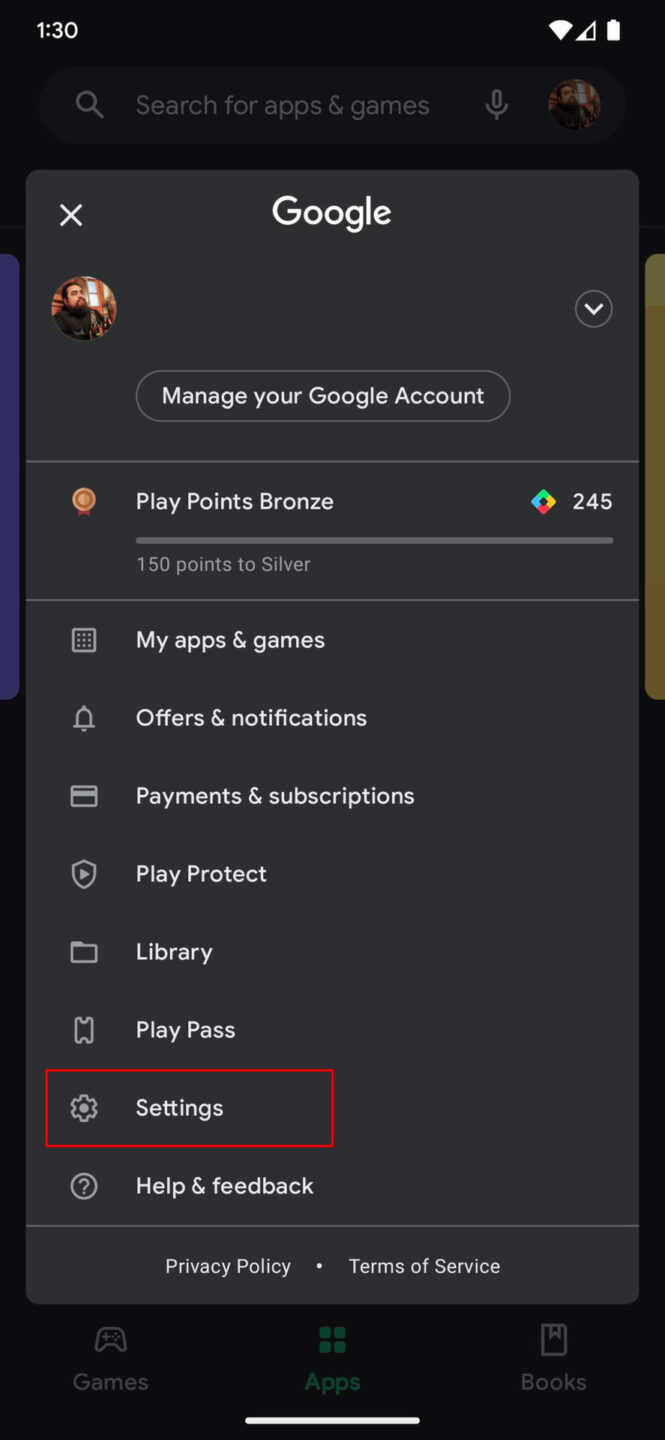Tap the Play Pass ticket icon
Image resolution: width=665 pixels, height=1440 pixels.
[x=84, y=1030]
